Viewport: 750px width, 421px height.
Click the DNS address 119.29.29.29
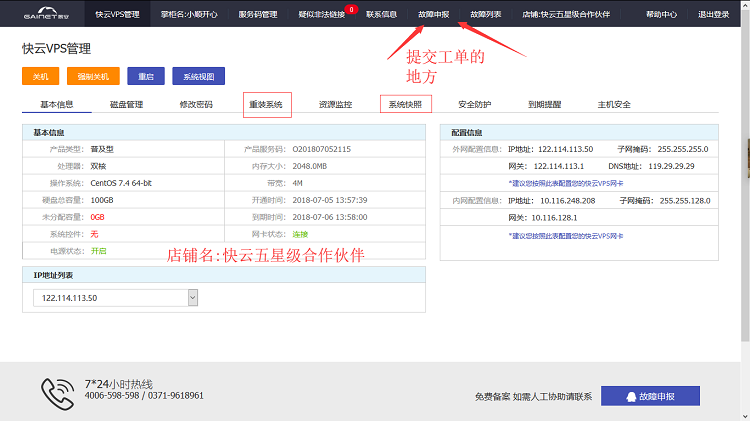[671, 166]
